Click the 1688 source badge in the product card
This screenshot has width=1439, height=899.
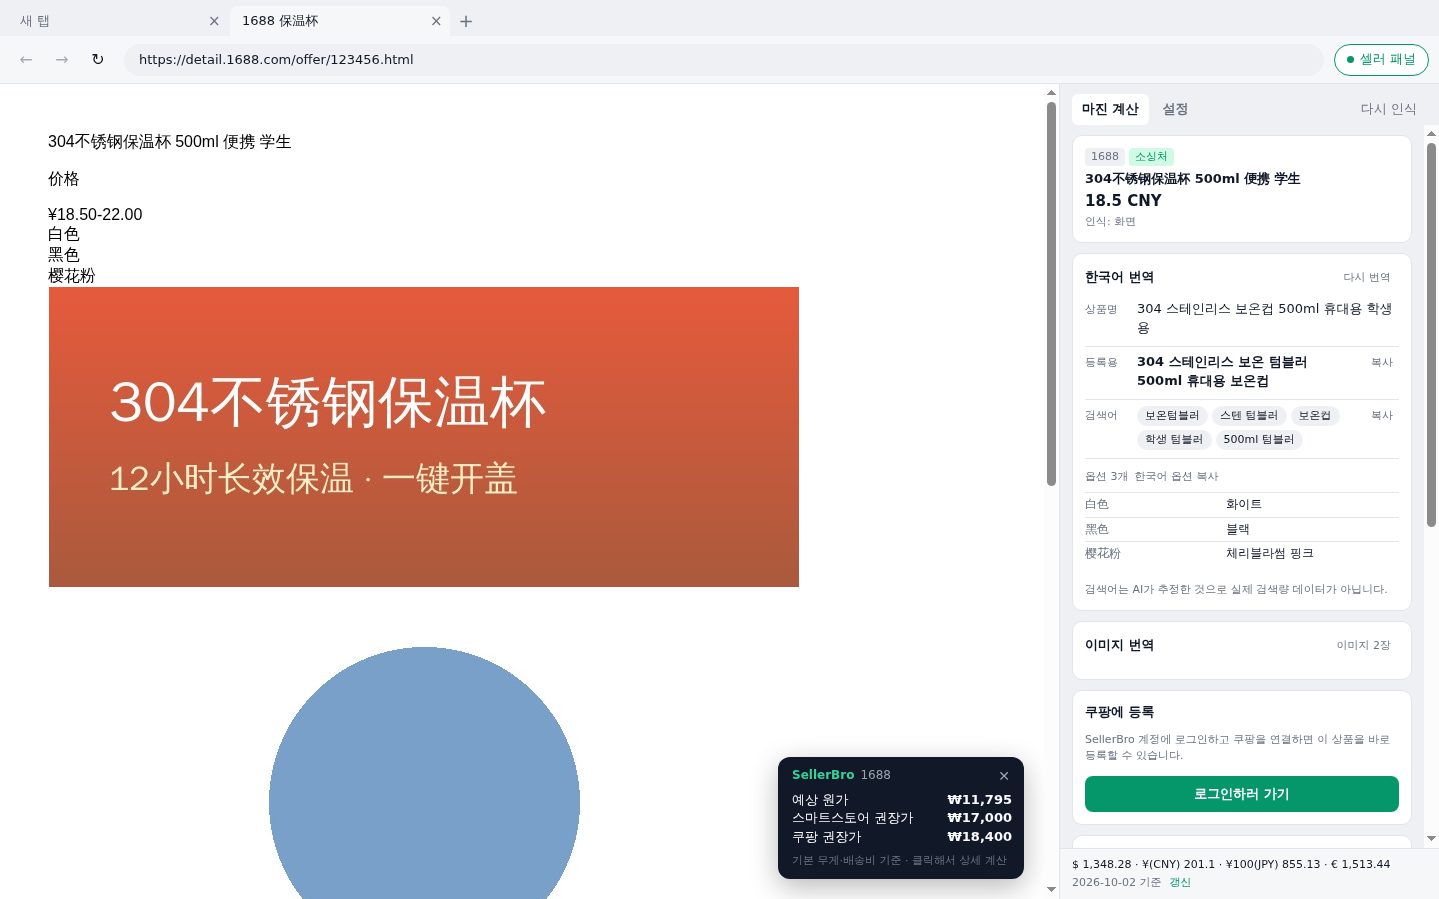point(1105,157)
